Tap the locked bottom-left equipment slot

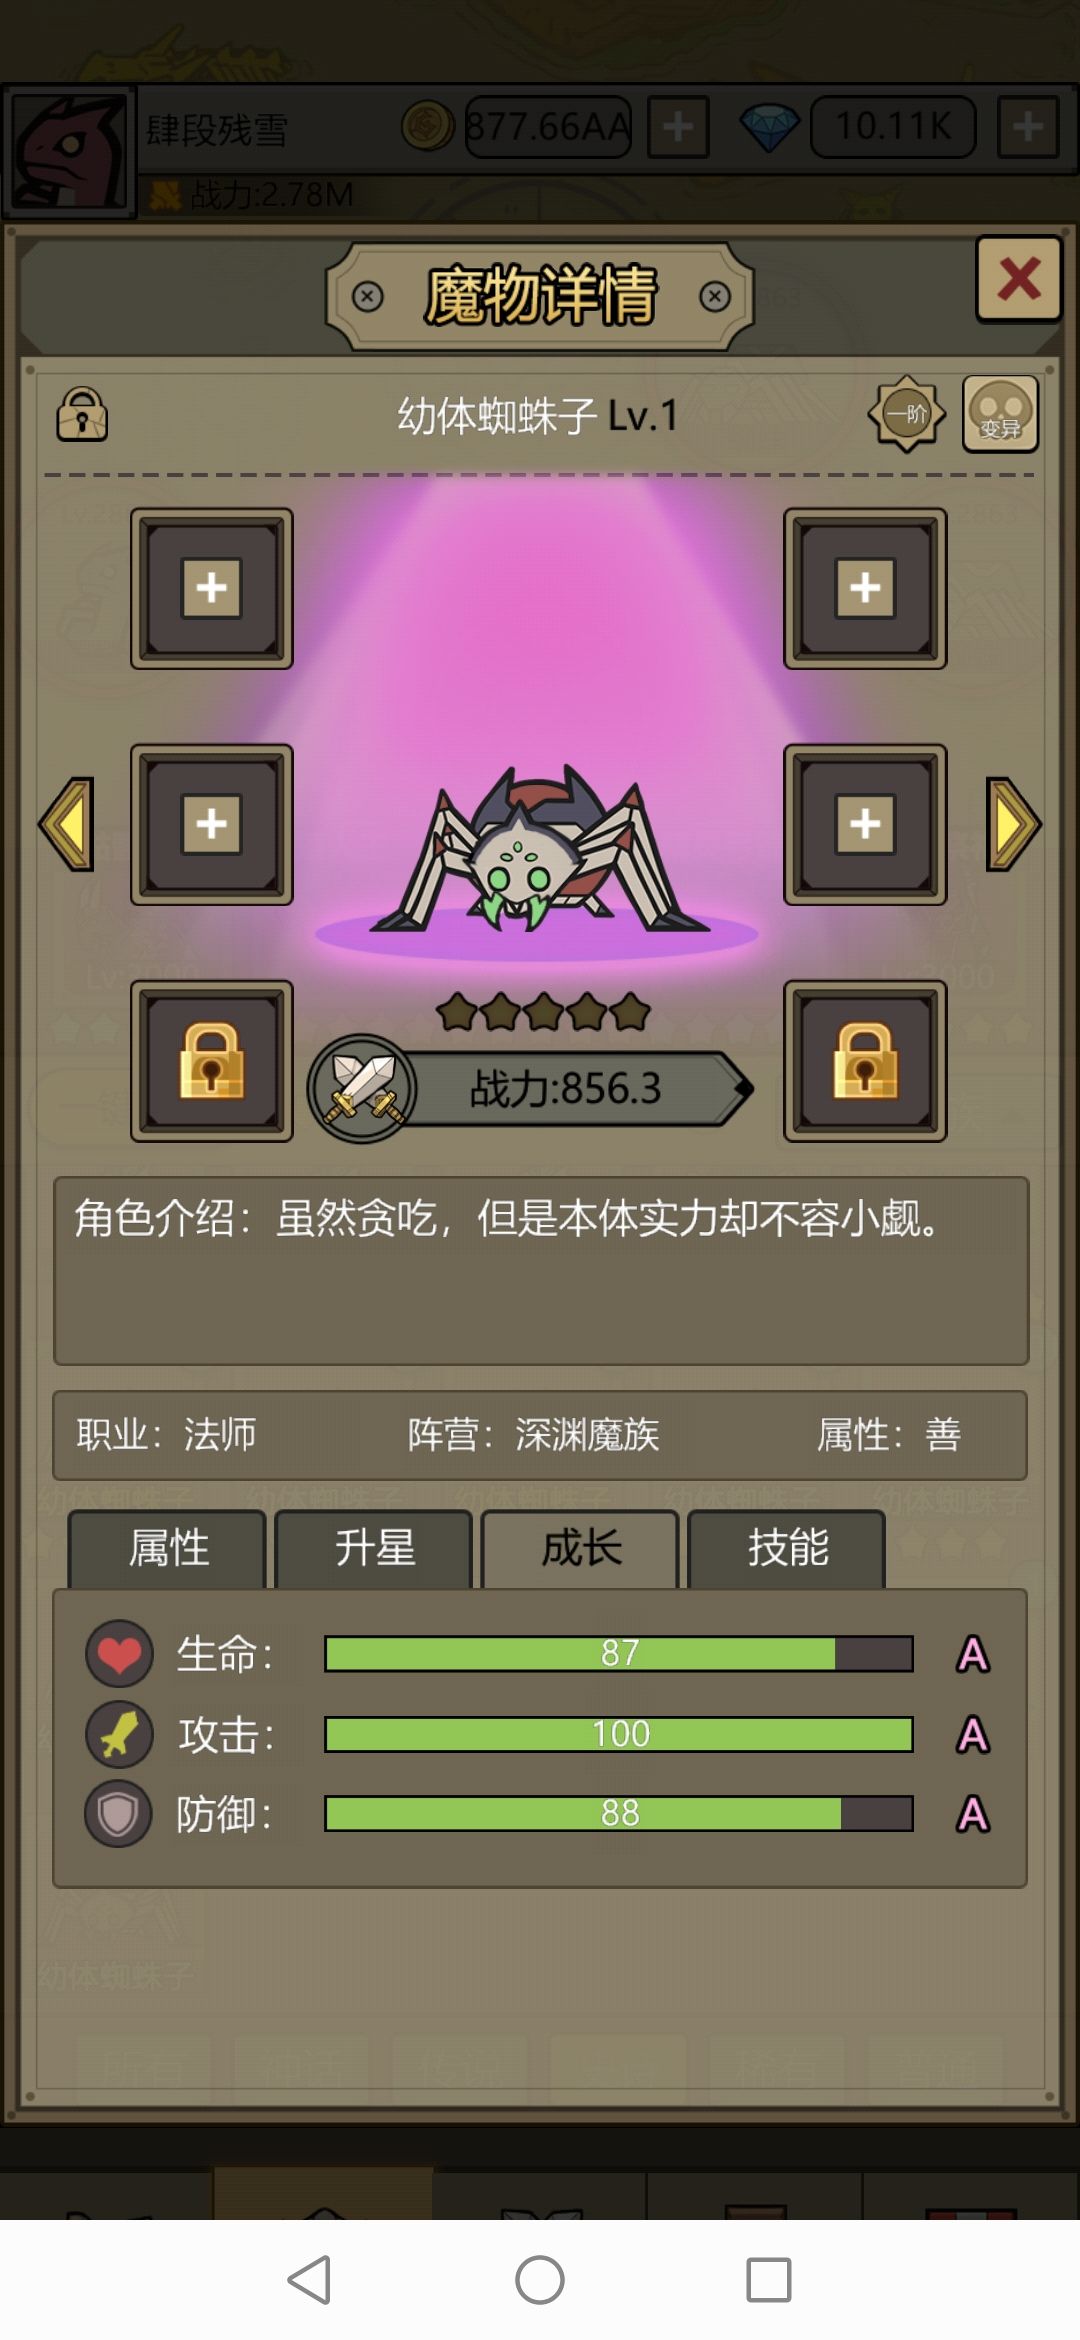click(211, 1061)
